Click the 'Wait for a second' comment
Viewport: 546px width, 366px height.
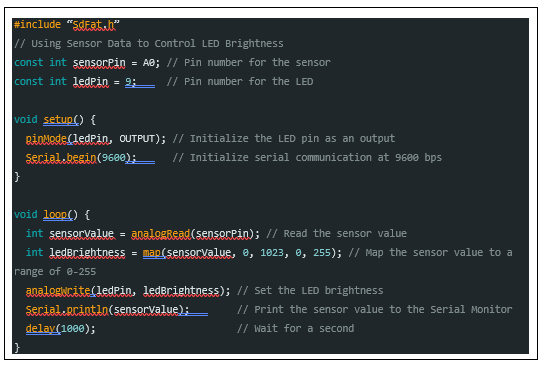point(296,328)
